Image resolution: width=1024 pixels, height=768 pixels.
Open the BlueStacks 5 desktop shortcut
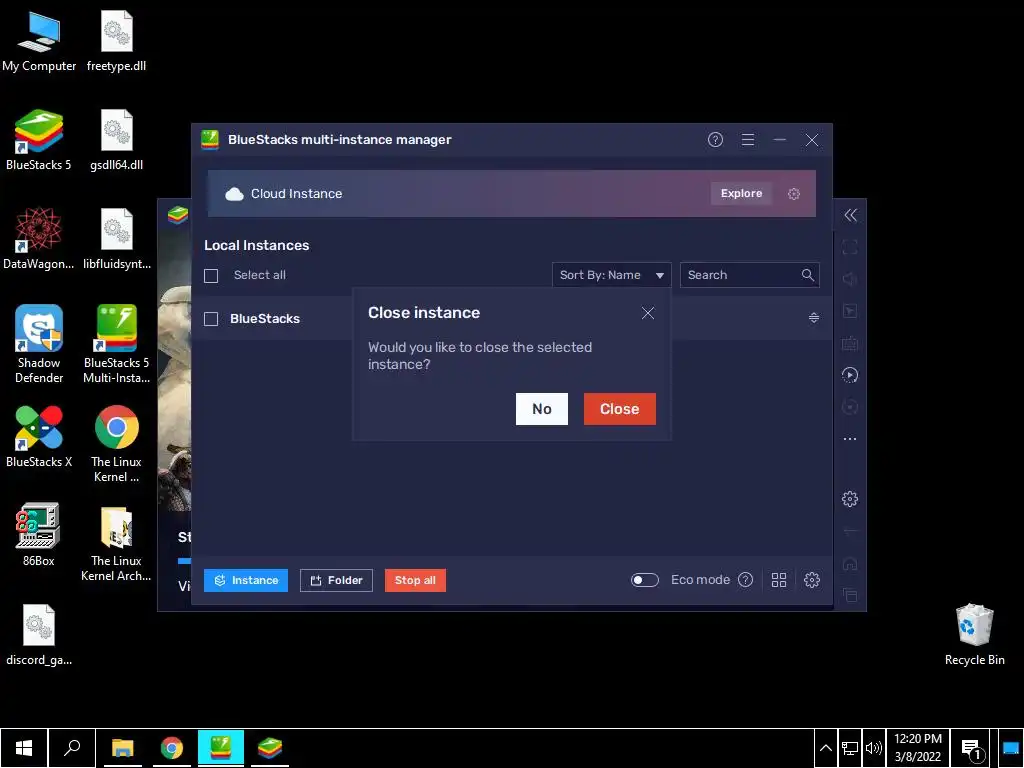39,140
